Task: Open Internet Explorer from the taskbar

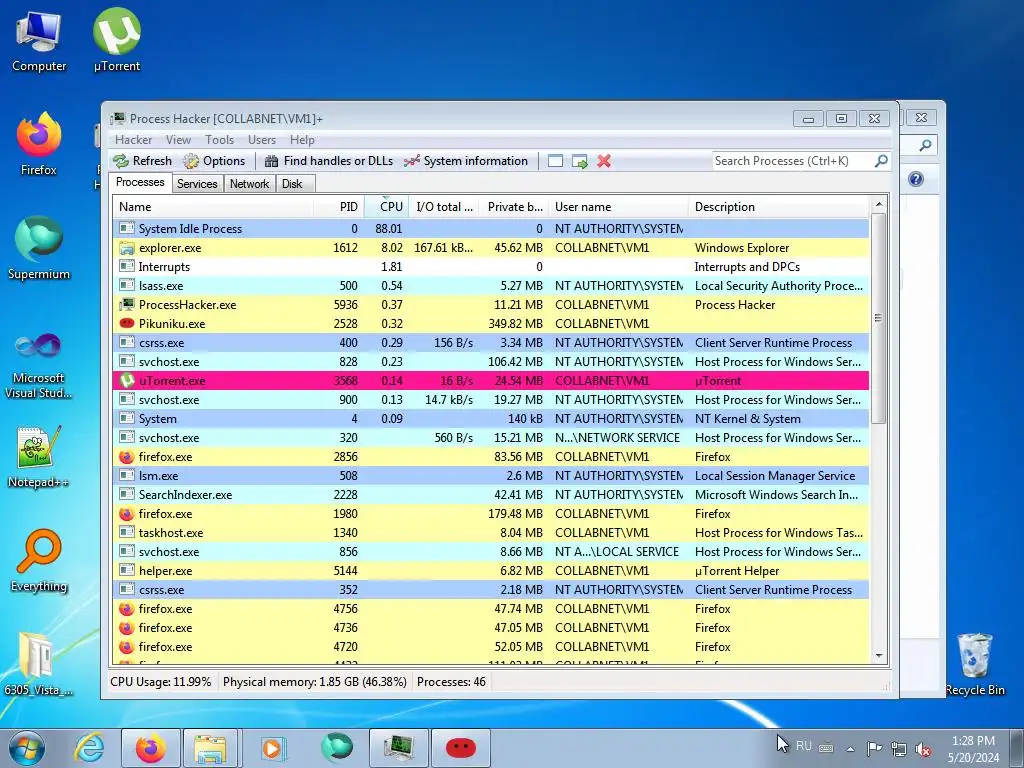Action: pyautogui.click(x=89, y=748)
